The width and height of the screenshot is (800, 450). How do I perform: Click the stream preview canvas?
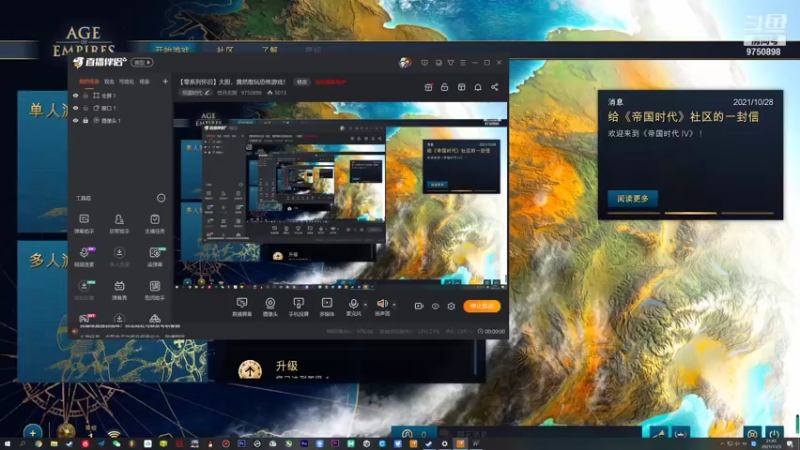[x=340, y=196]
